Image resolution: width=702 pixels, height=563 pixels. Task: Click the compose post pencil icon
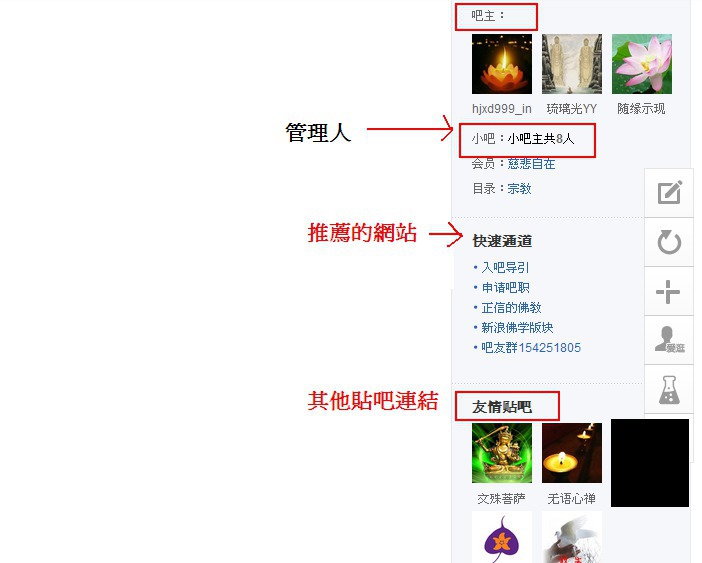pos(669,192)
